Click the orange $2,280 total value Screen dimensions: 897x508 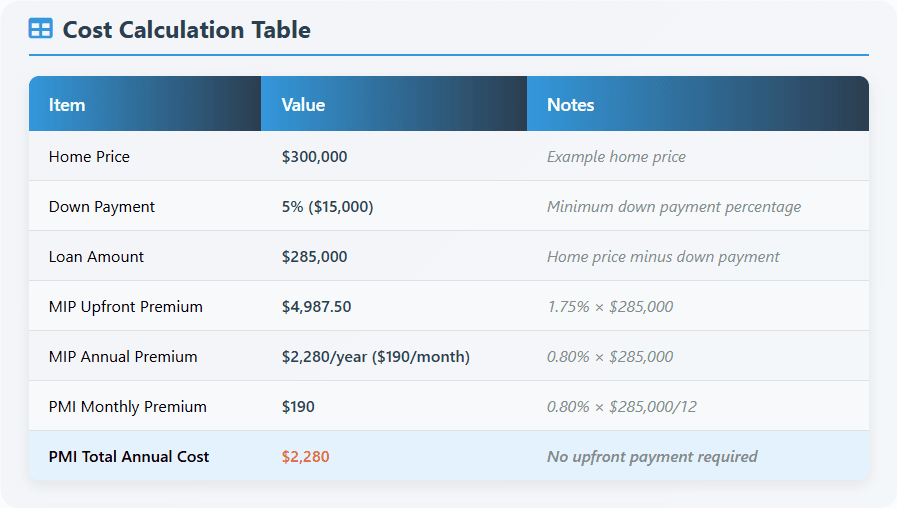[x=305, y=457]
